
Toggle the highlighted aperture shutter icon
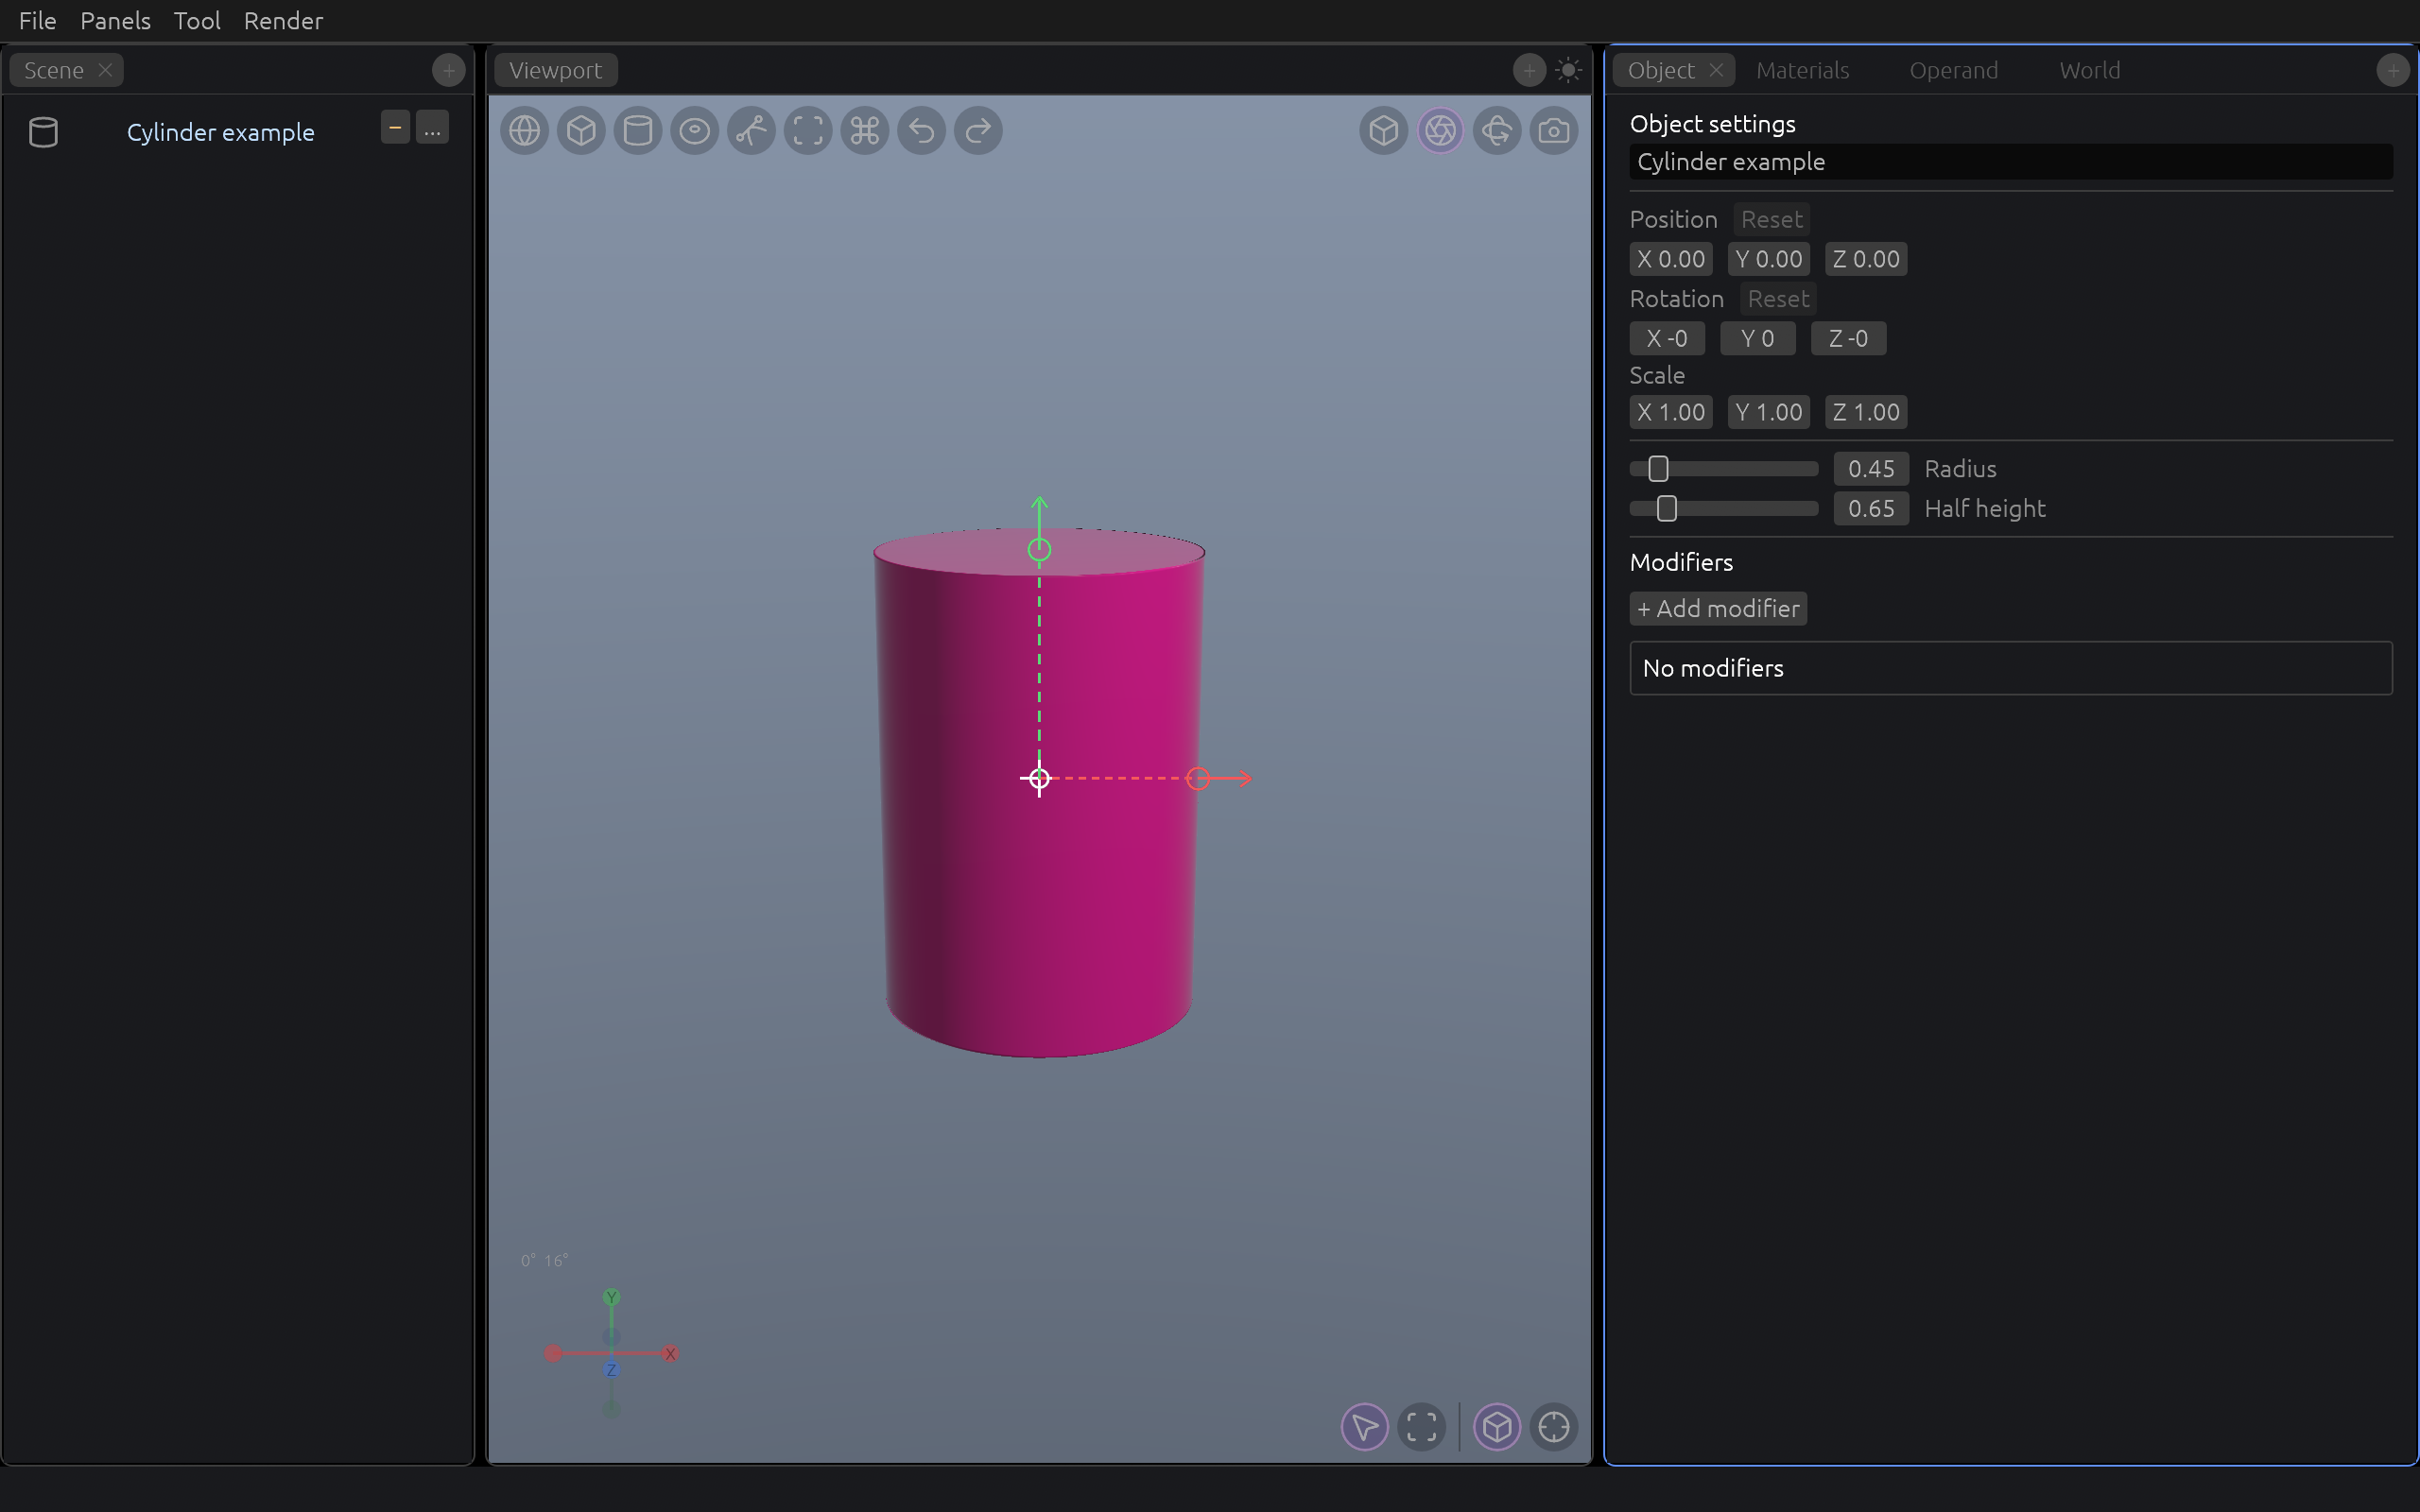pos(1440,130)
